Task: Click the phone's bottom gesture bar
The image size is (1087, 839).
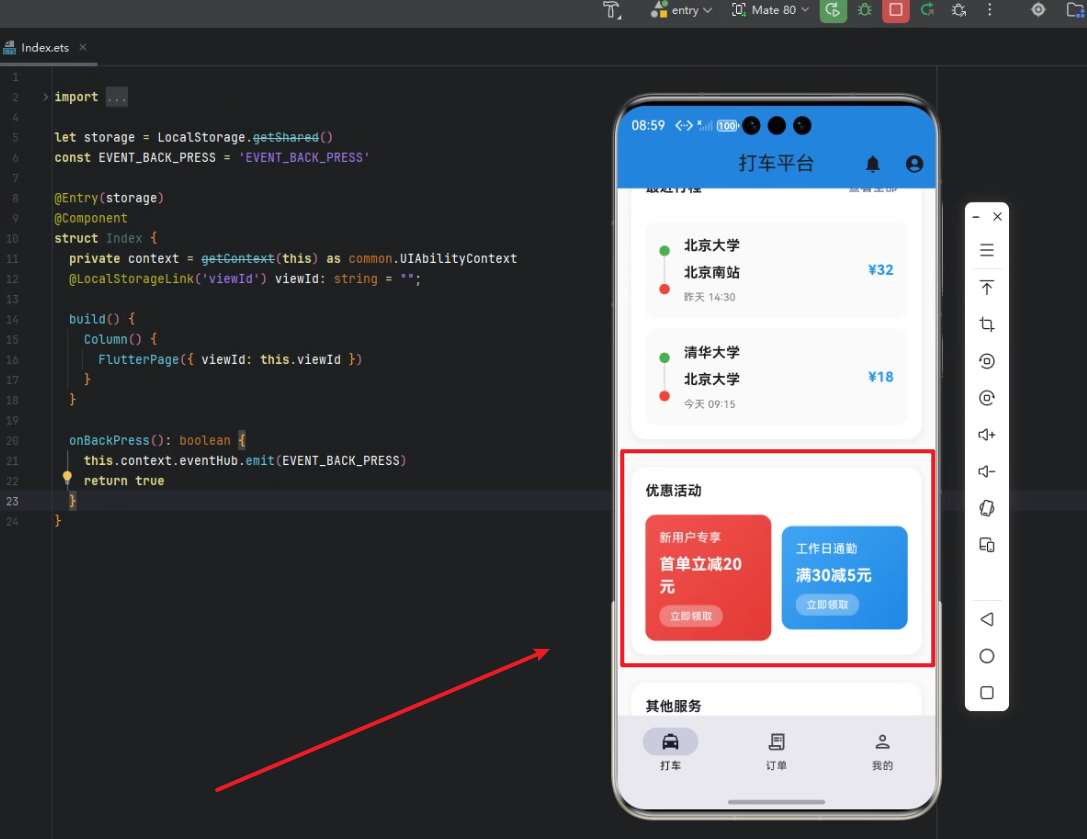Action: pos(776,802)
